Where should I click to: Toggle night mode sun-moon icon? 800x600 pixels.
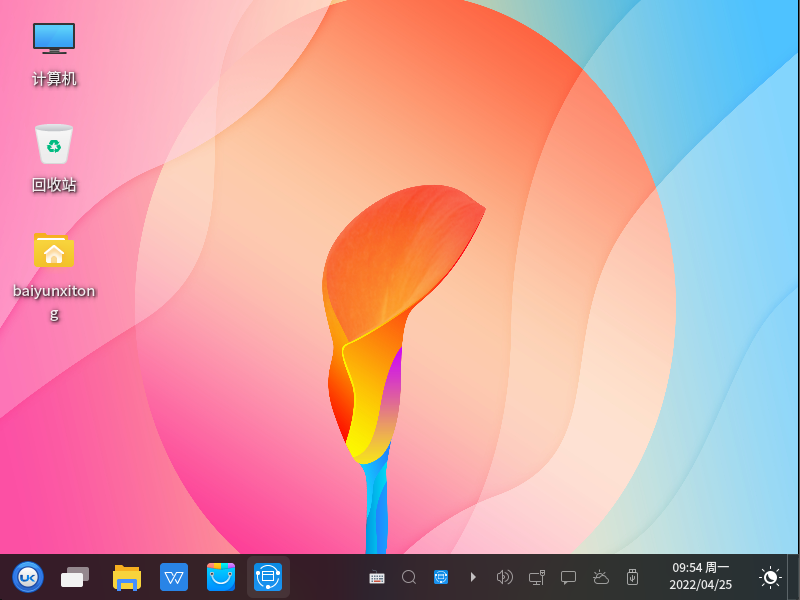tap(769, 577)
